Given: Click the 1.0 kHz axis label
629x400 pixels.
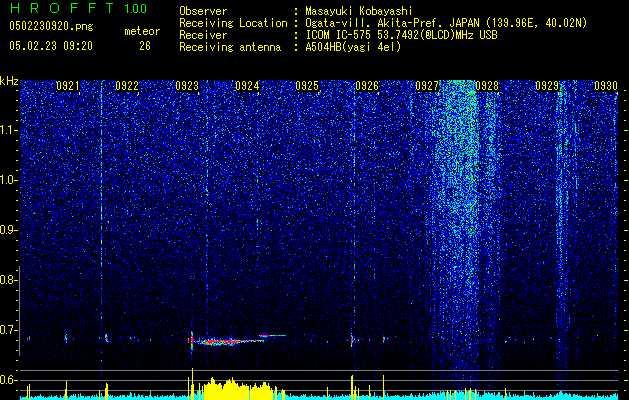Looking at the screenshot, I should click(8, 180).
